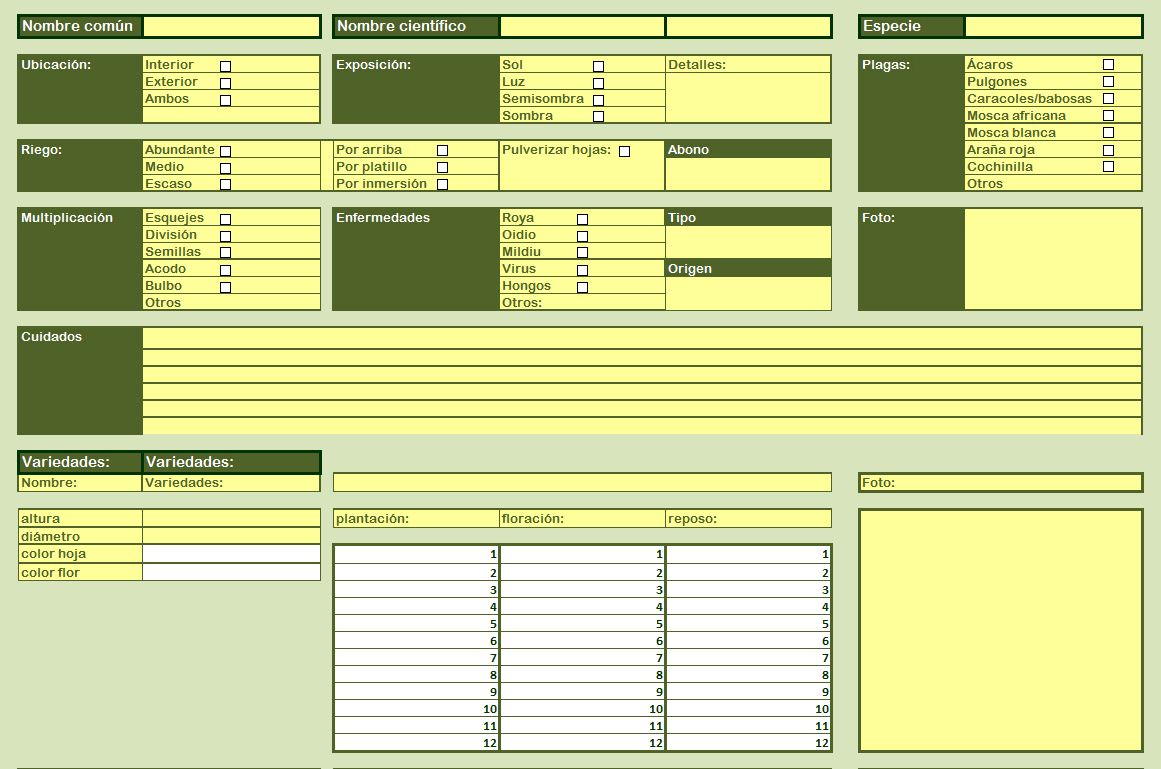Enable the Sol exposure checkbox

(598, 67)
